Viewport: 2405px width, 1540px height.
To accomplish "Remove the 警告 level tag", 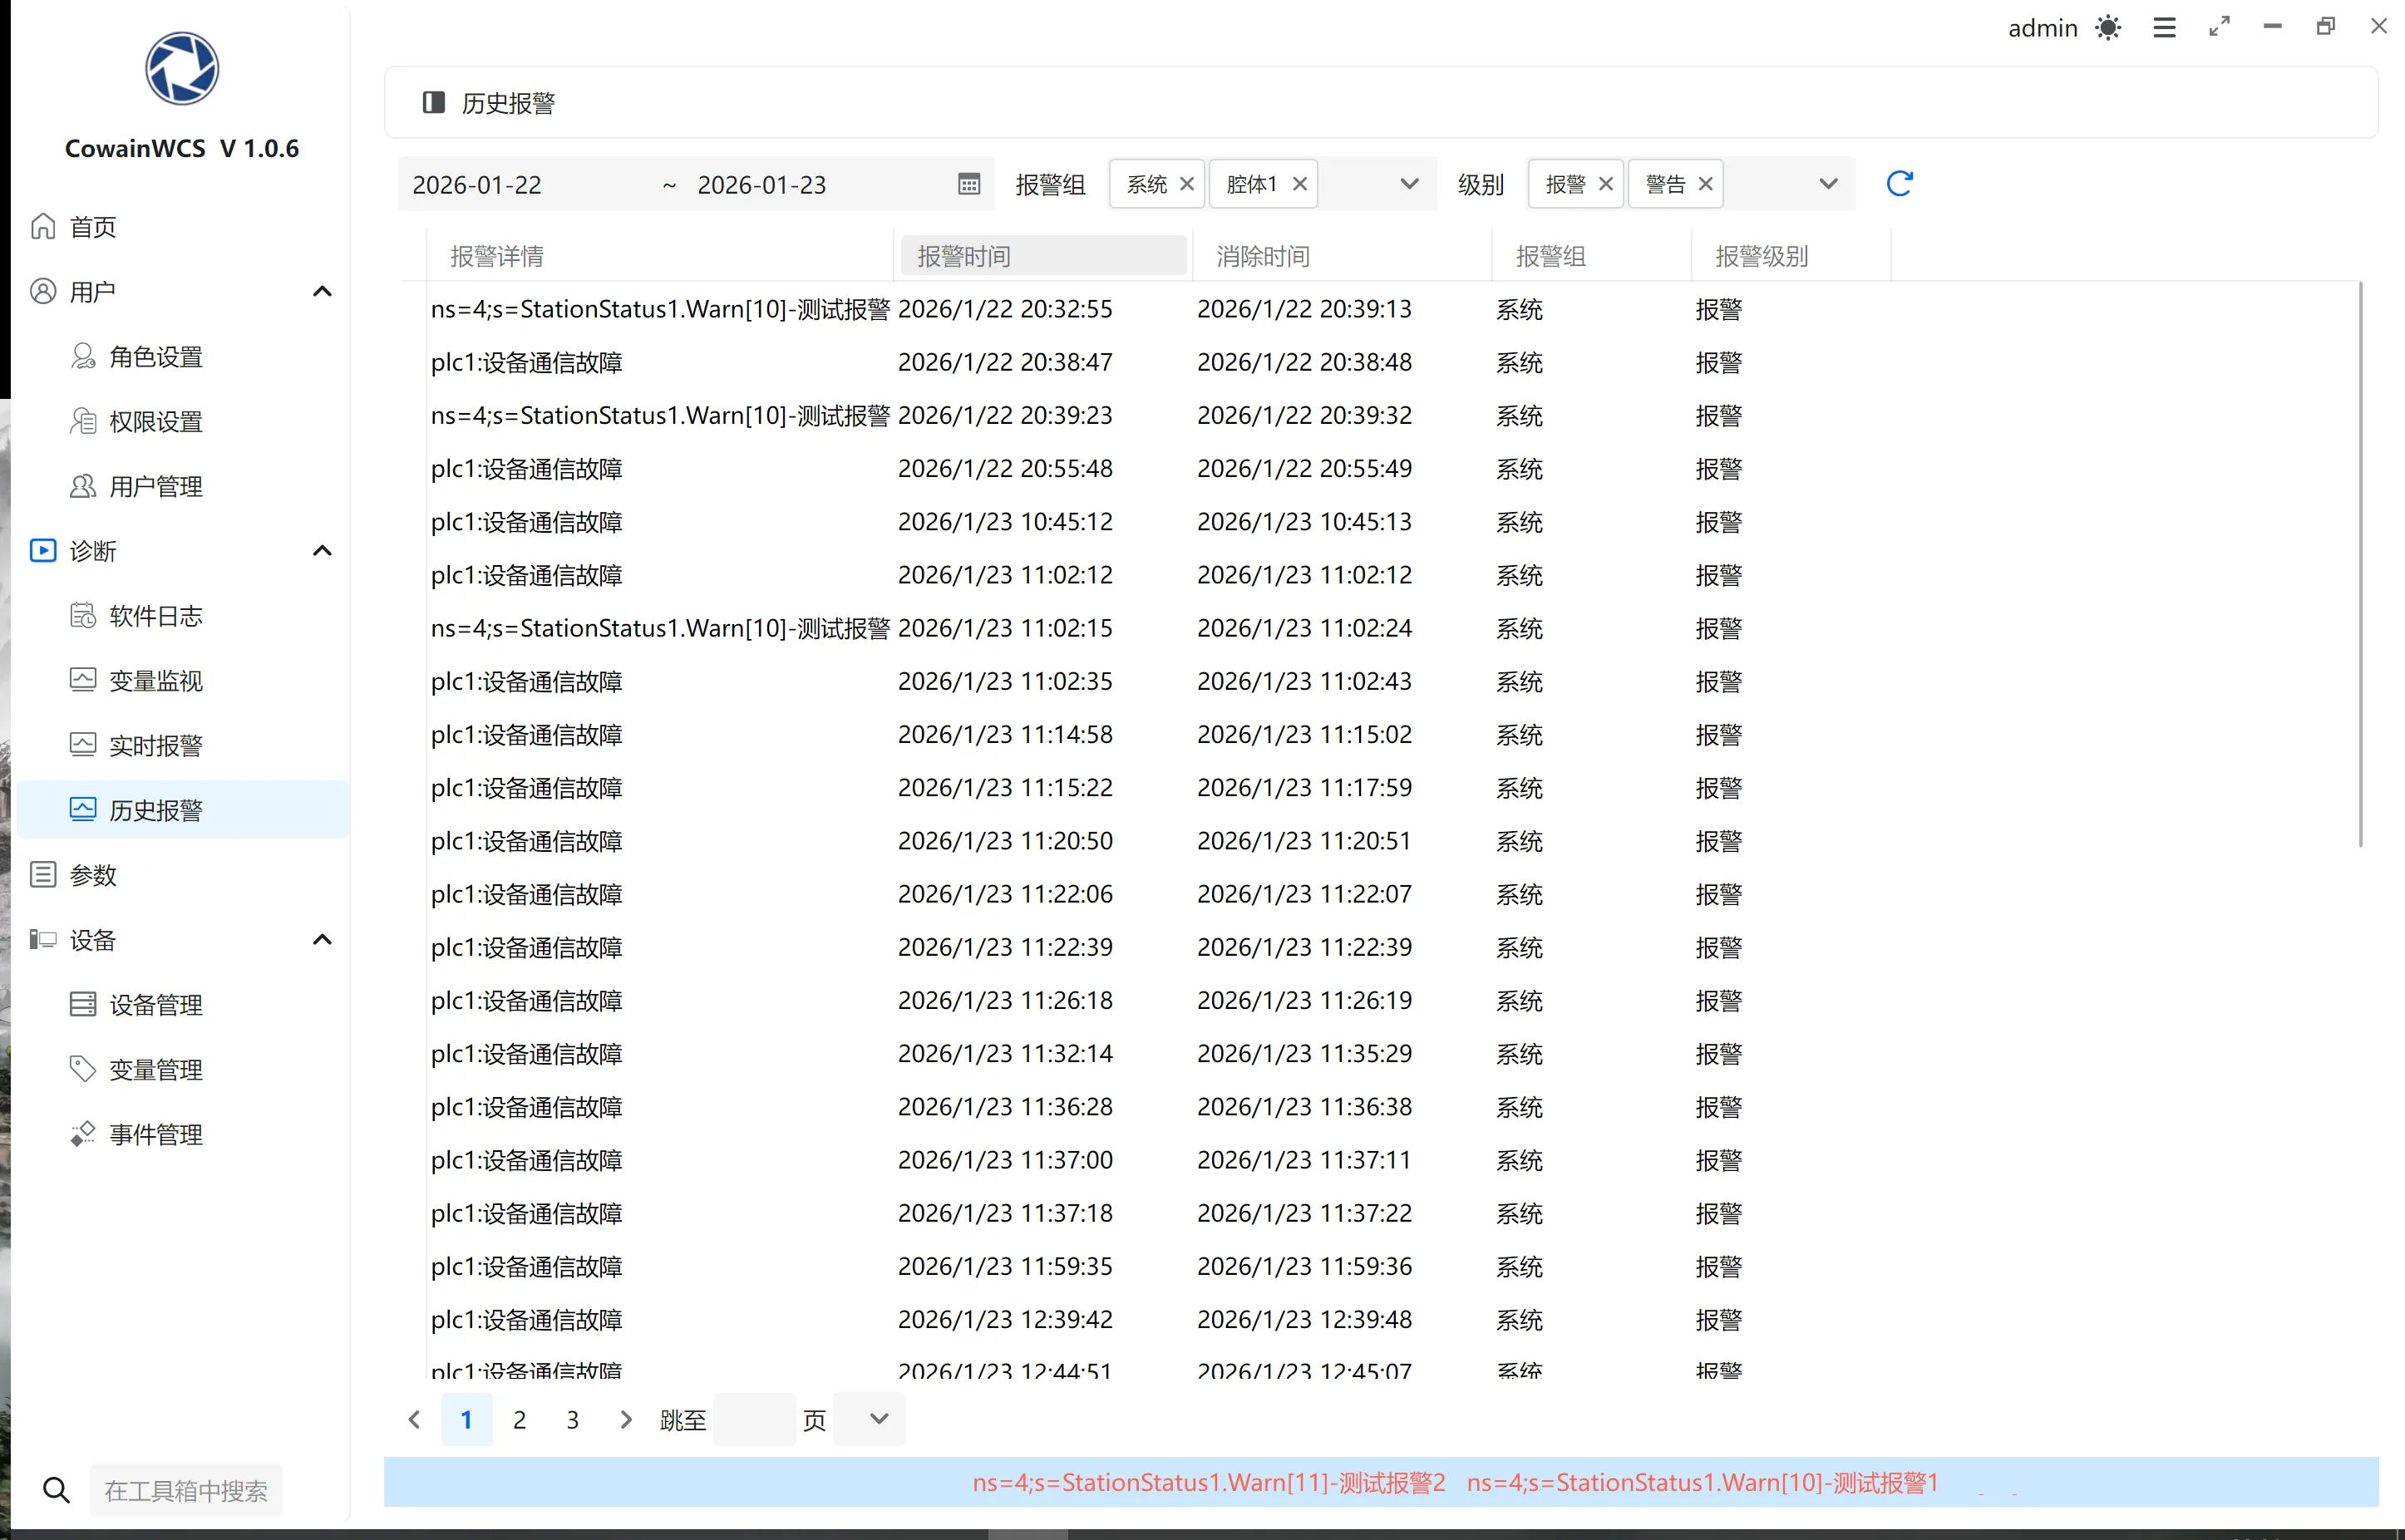I will point(1706,184).
